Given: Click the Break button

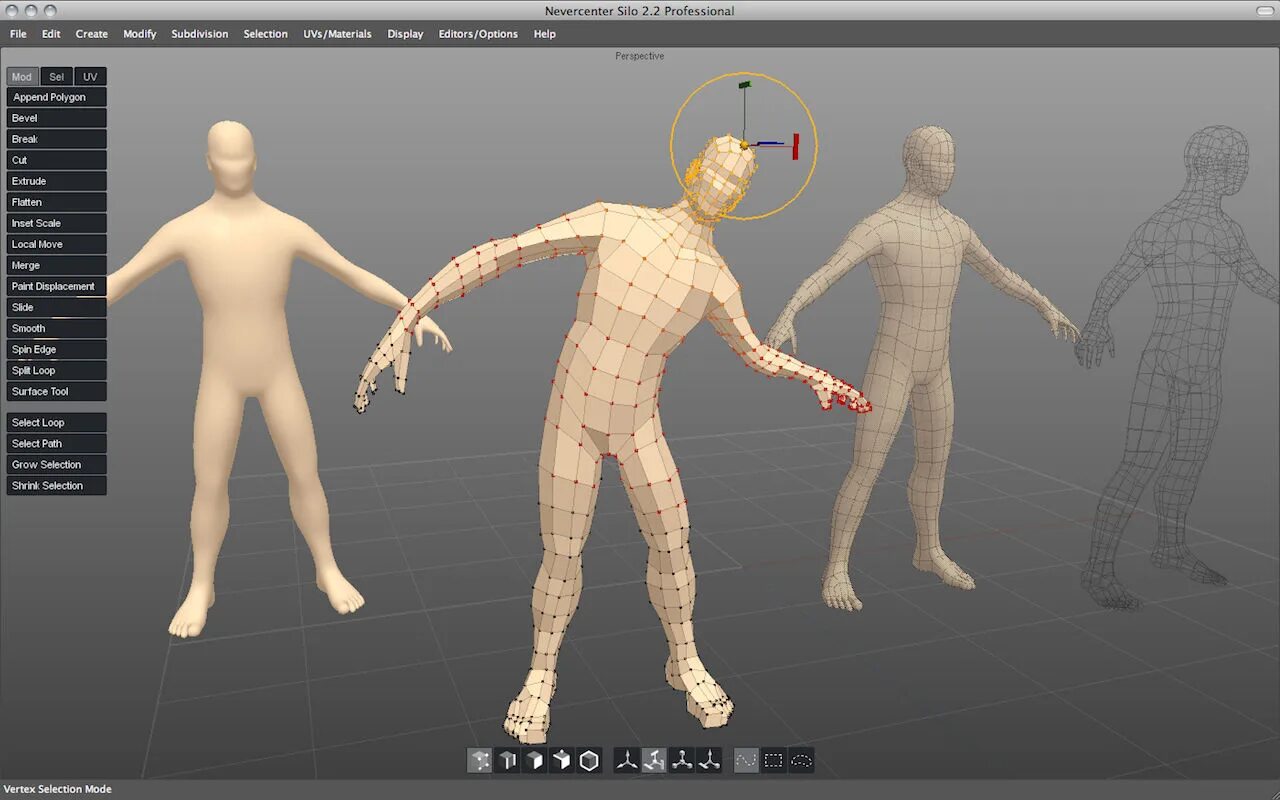Looking at the screenshot, I should click(x=56, y=139).
